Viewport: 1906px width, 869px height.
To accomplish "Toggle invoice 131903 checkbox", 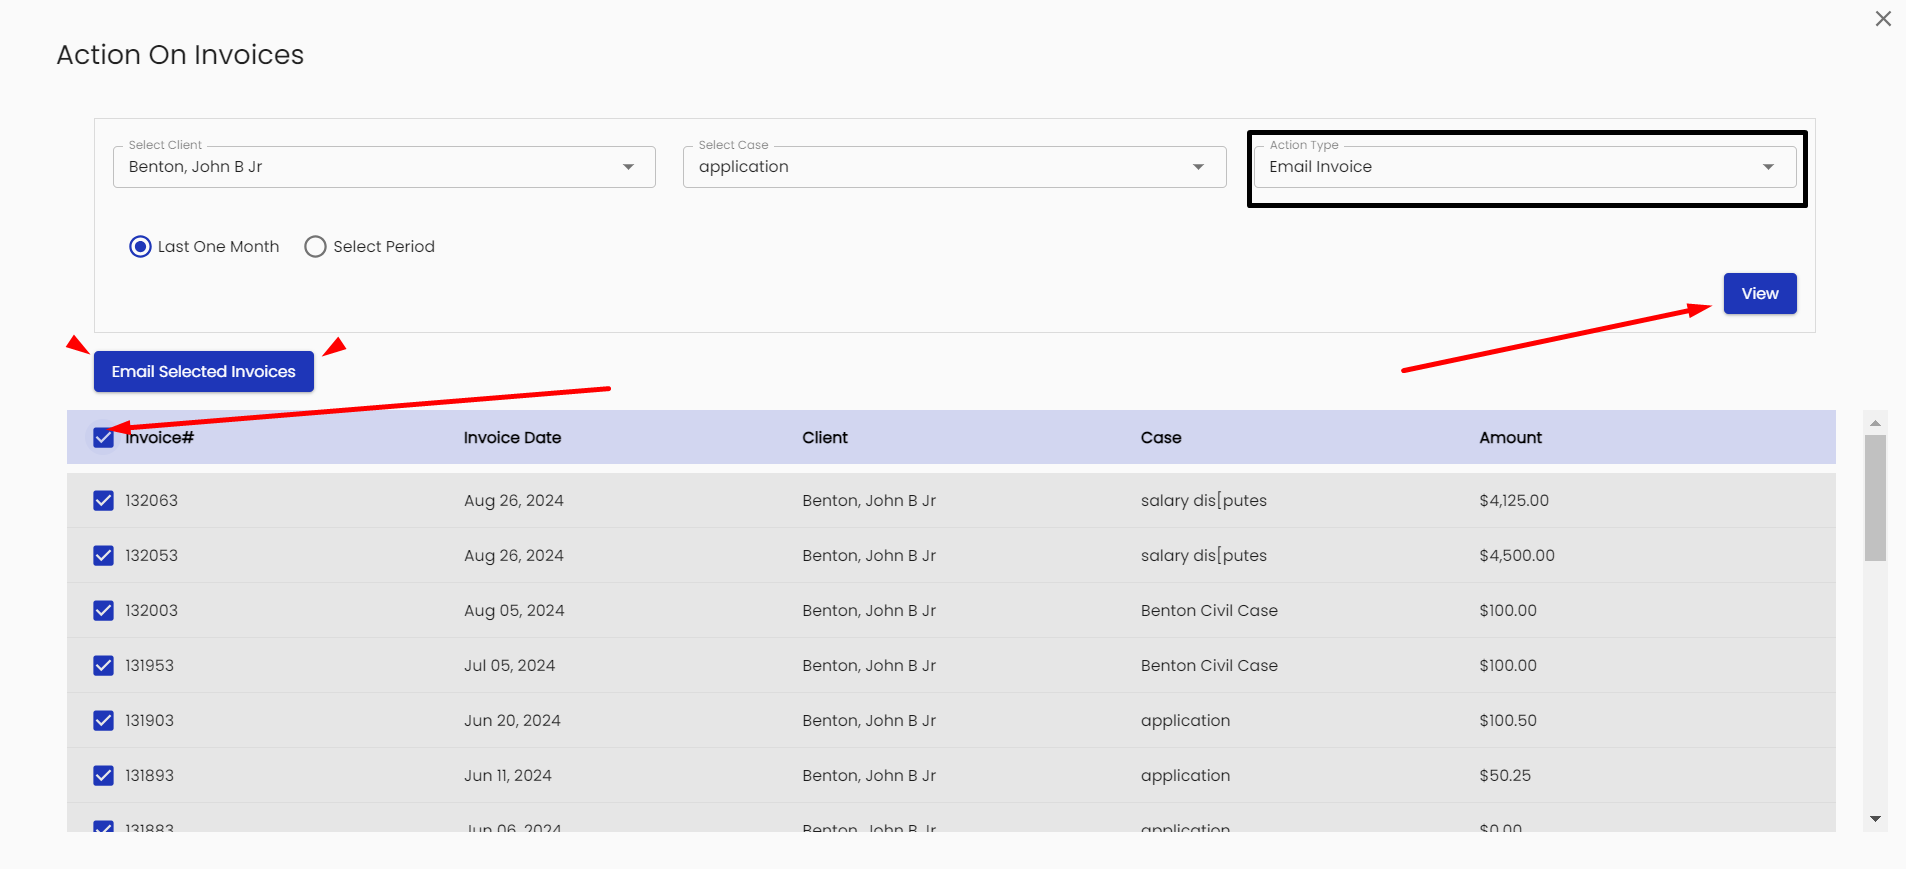I will [103, 721].
